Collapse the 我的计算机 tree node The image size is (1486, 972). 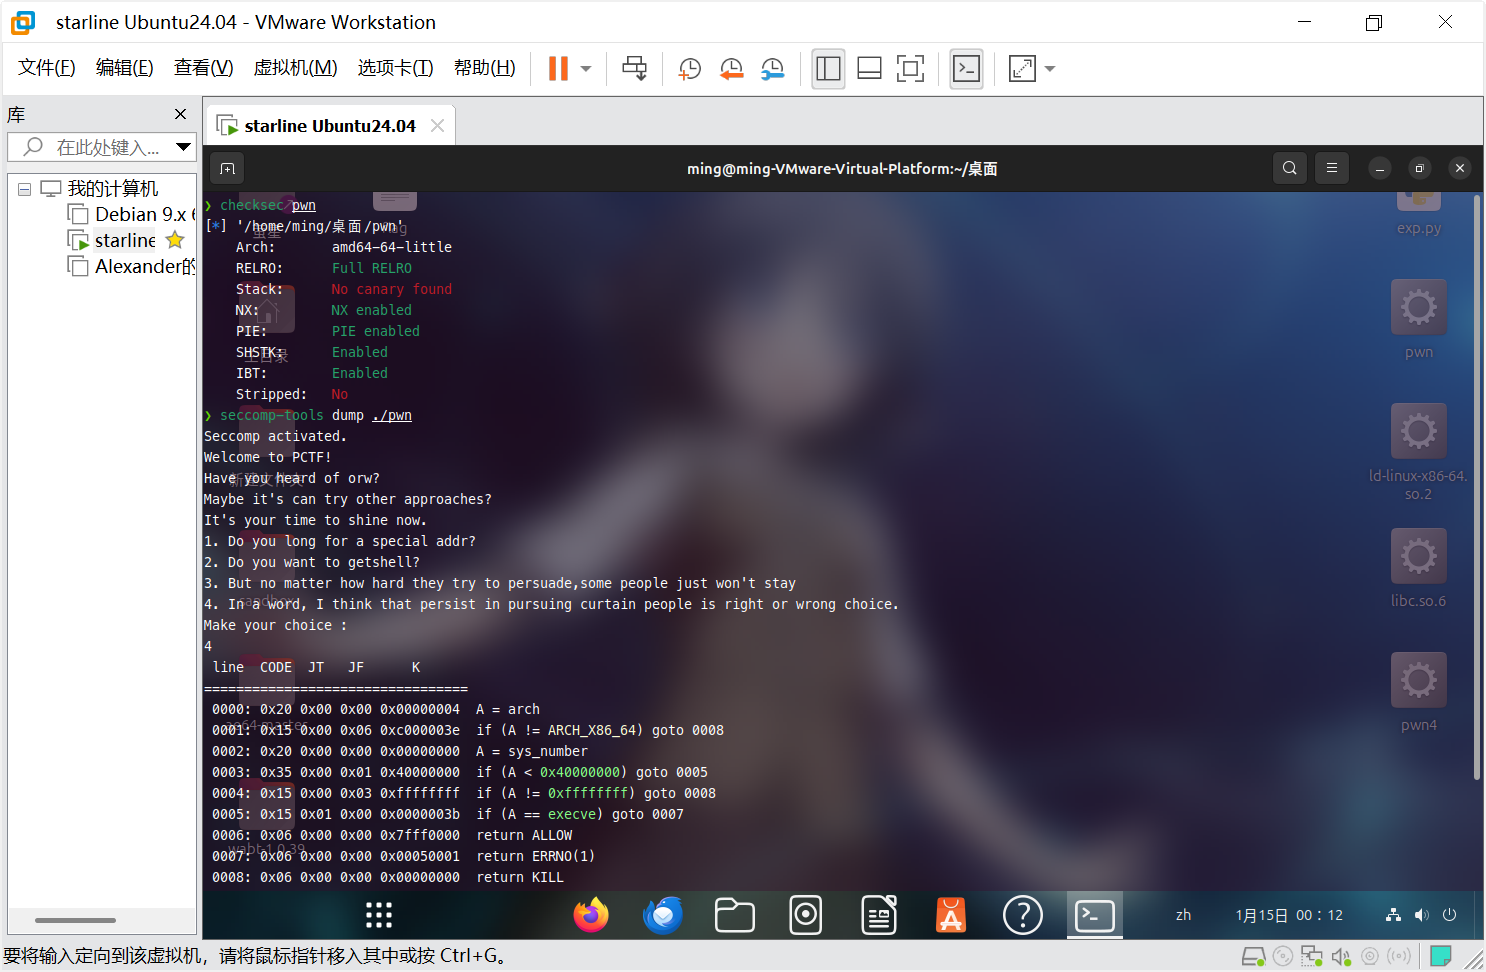pyautogui.click(x=23, y=188)
